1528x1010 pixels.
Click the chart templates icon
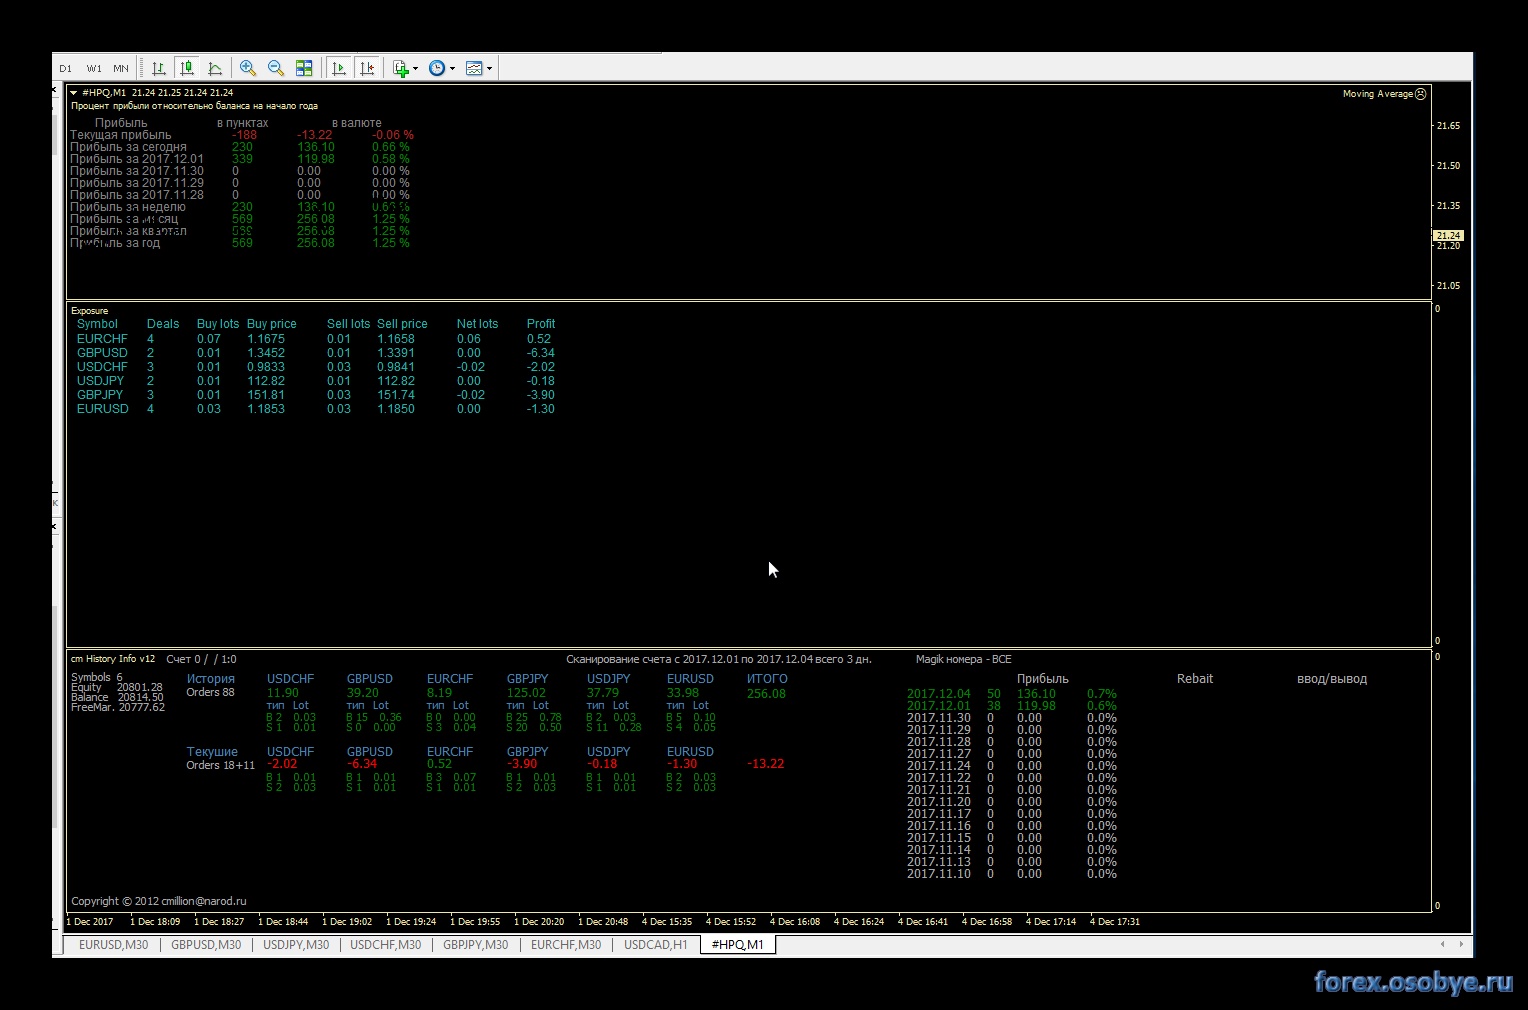(x=474, y=68)
